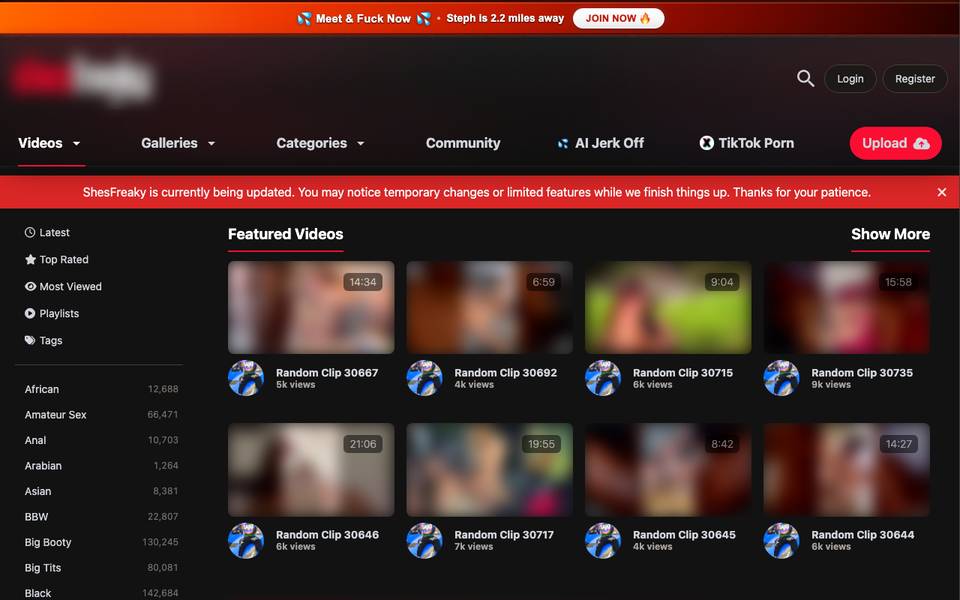Play the thumbnail with 21:06 duration
Viewport: 960px width, 600px height.
[x=311, y=470]
